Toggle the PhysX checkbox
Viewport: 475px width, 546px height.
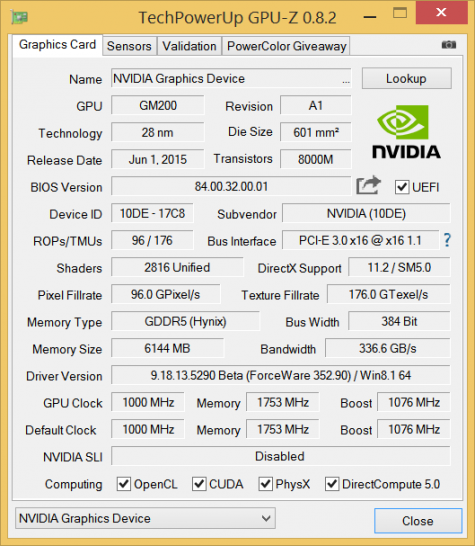(265, 484)
